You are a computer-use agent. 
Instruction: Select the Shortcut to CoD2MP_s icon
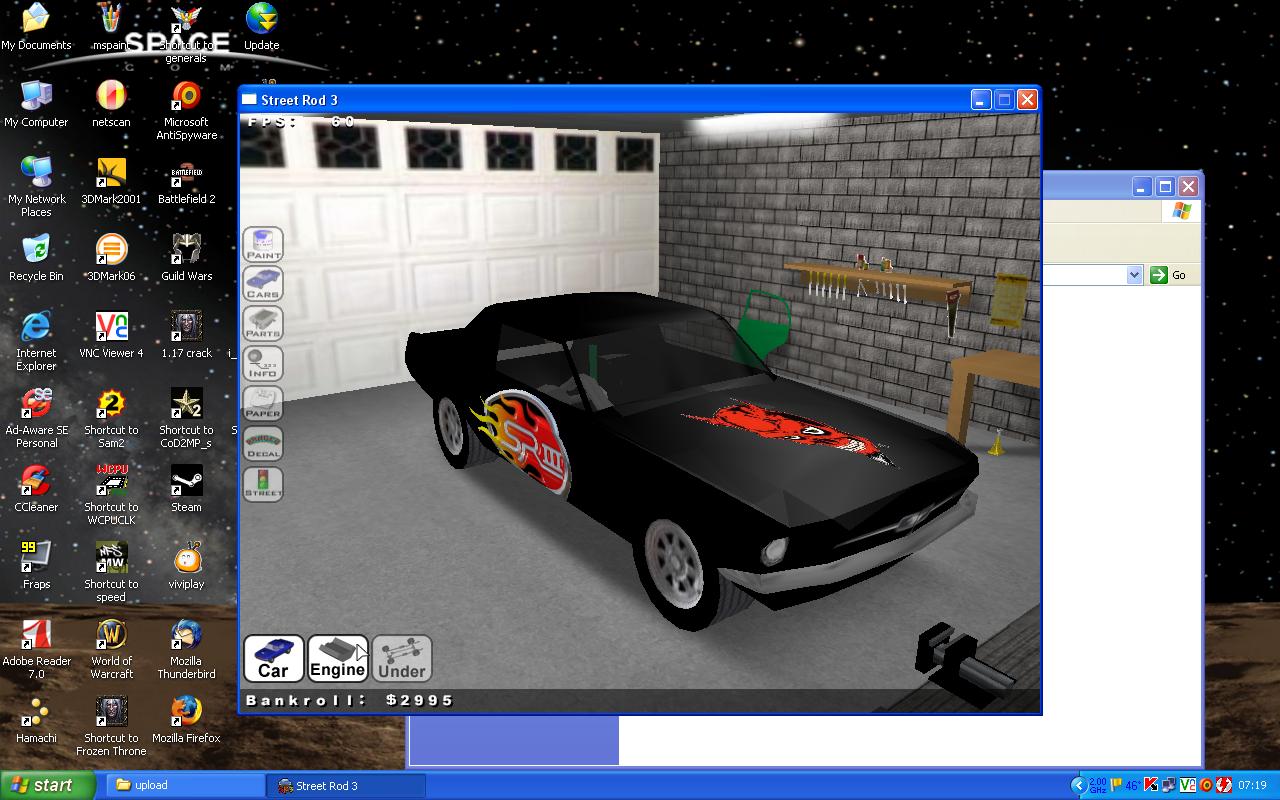tap(186, 418)
